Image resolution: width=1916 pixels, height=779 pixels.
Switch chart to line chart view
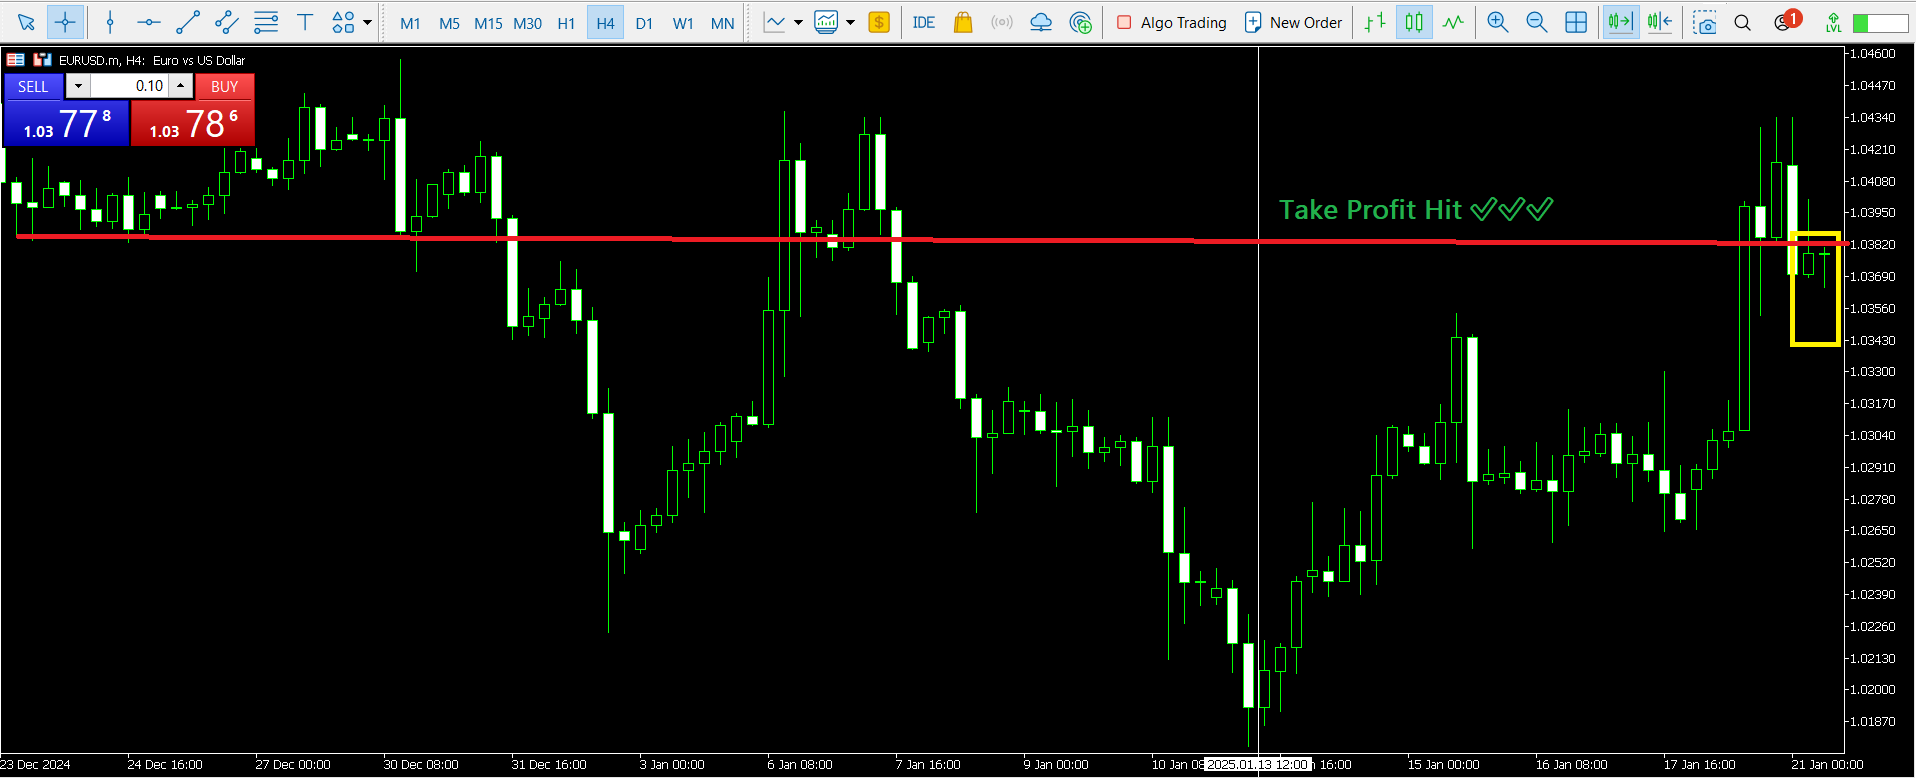coord(1453,22)
